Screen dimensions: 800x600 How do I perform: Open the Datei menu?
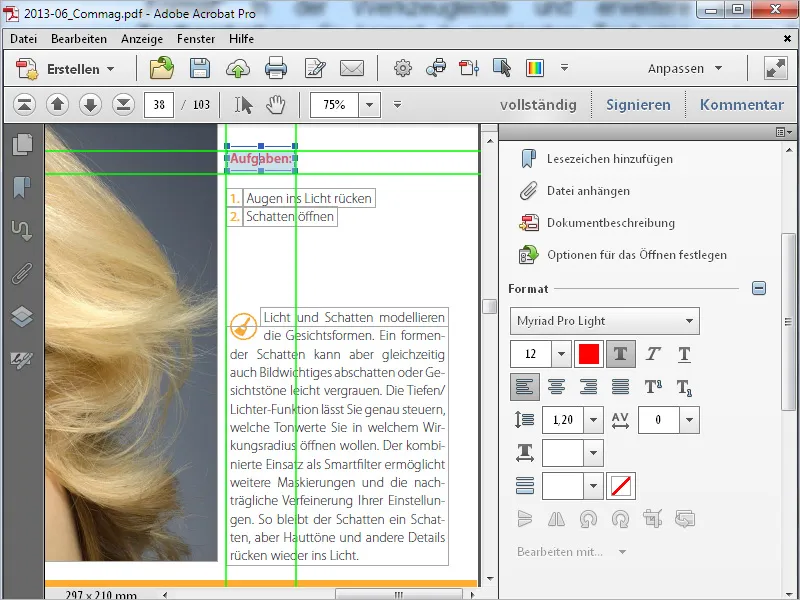(x=23, y=39)
